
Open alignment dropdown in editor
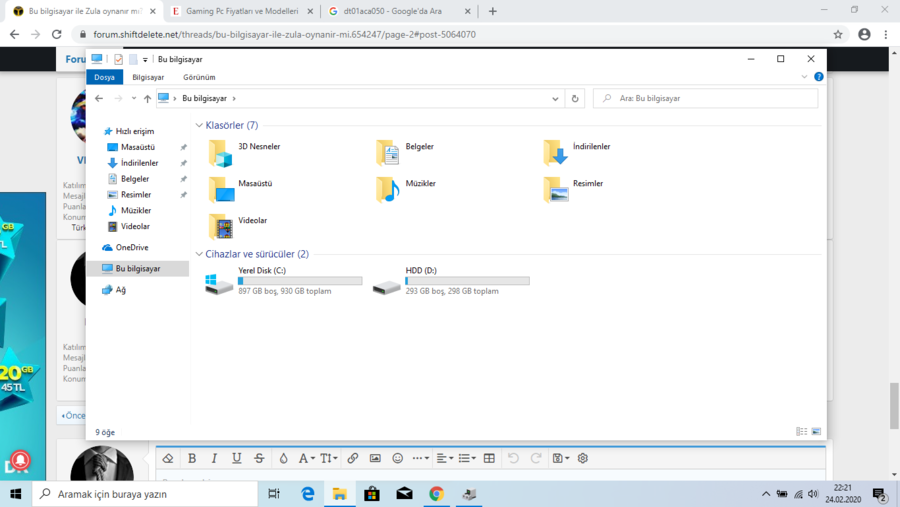445,458
